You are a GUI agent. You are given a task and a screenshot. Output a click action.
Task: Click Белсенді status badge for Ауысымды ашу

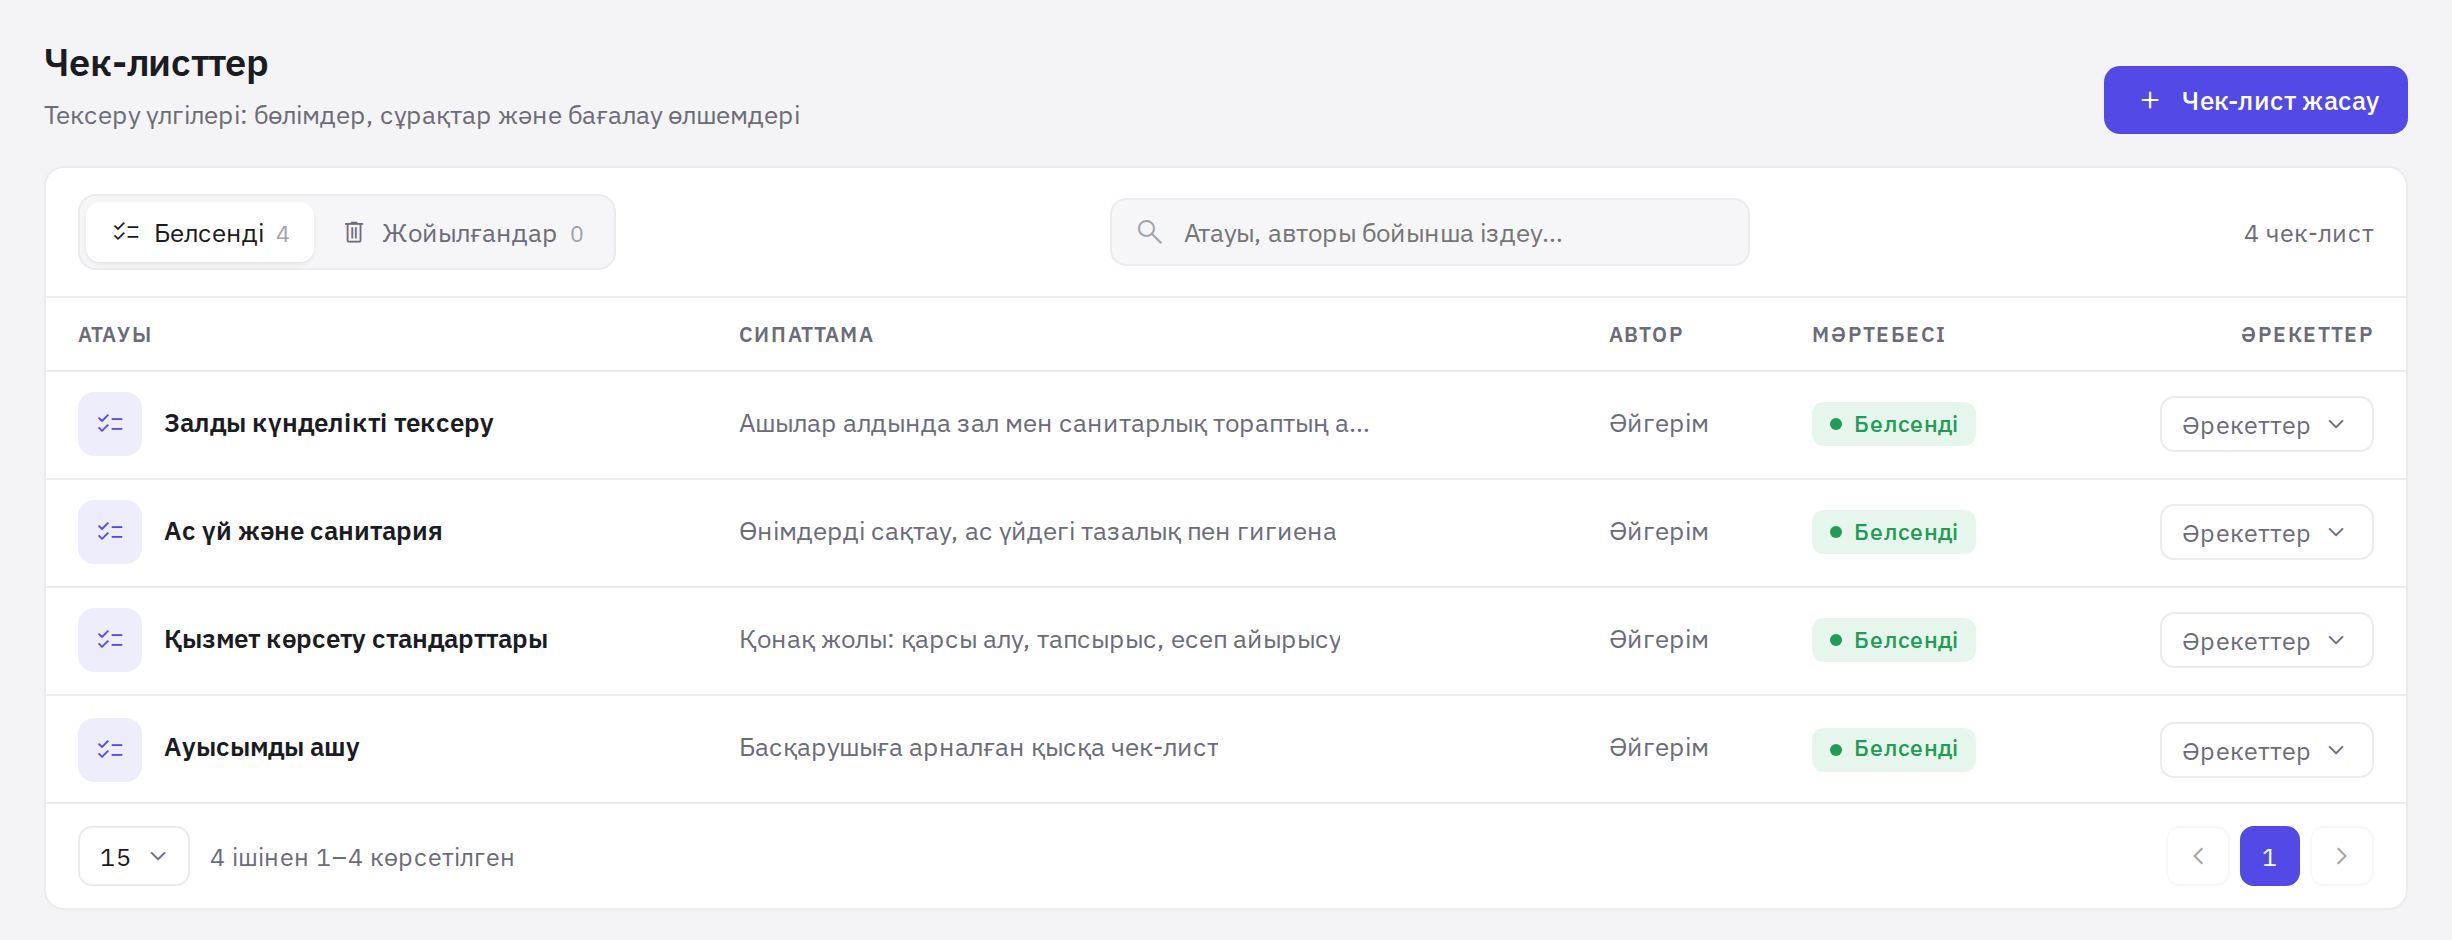tap(1893, 749)
